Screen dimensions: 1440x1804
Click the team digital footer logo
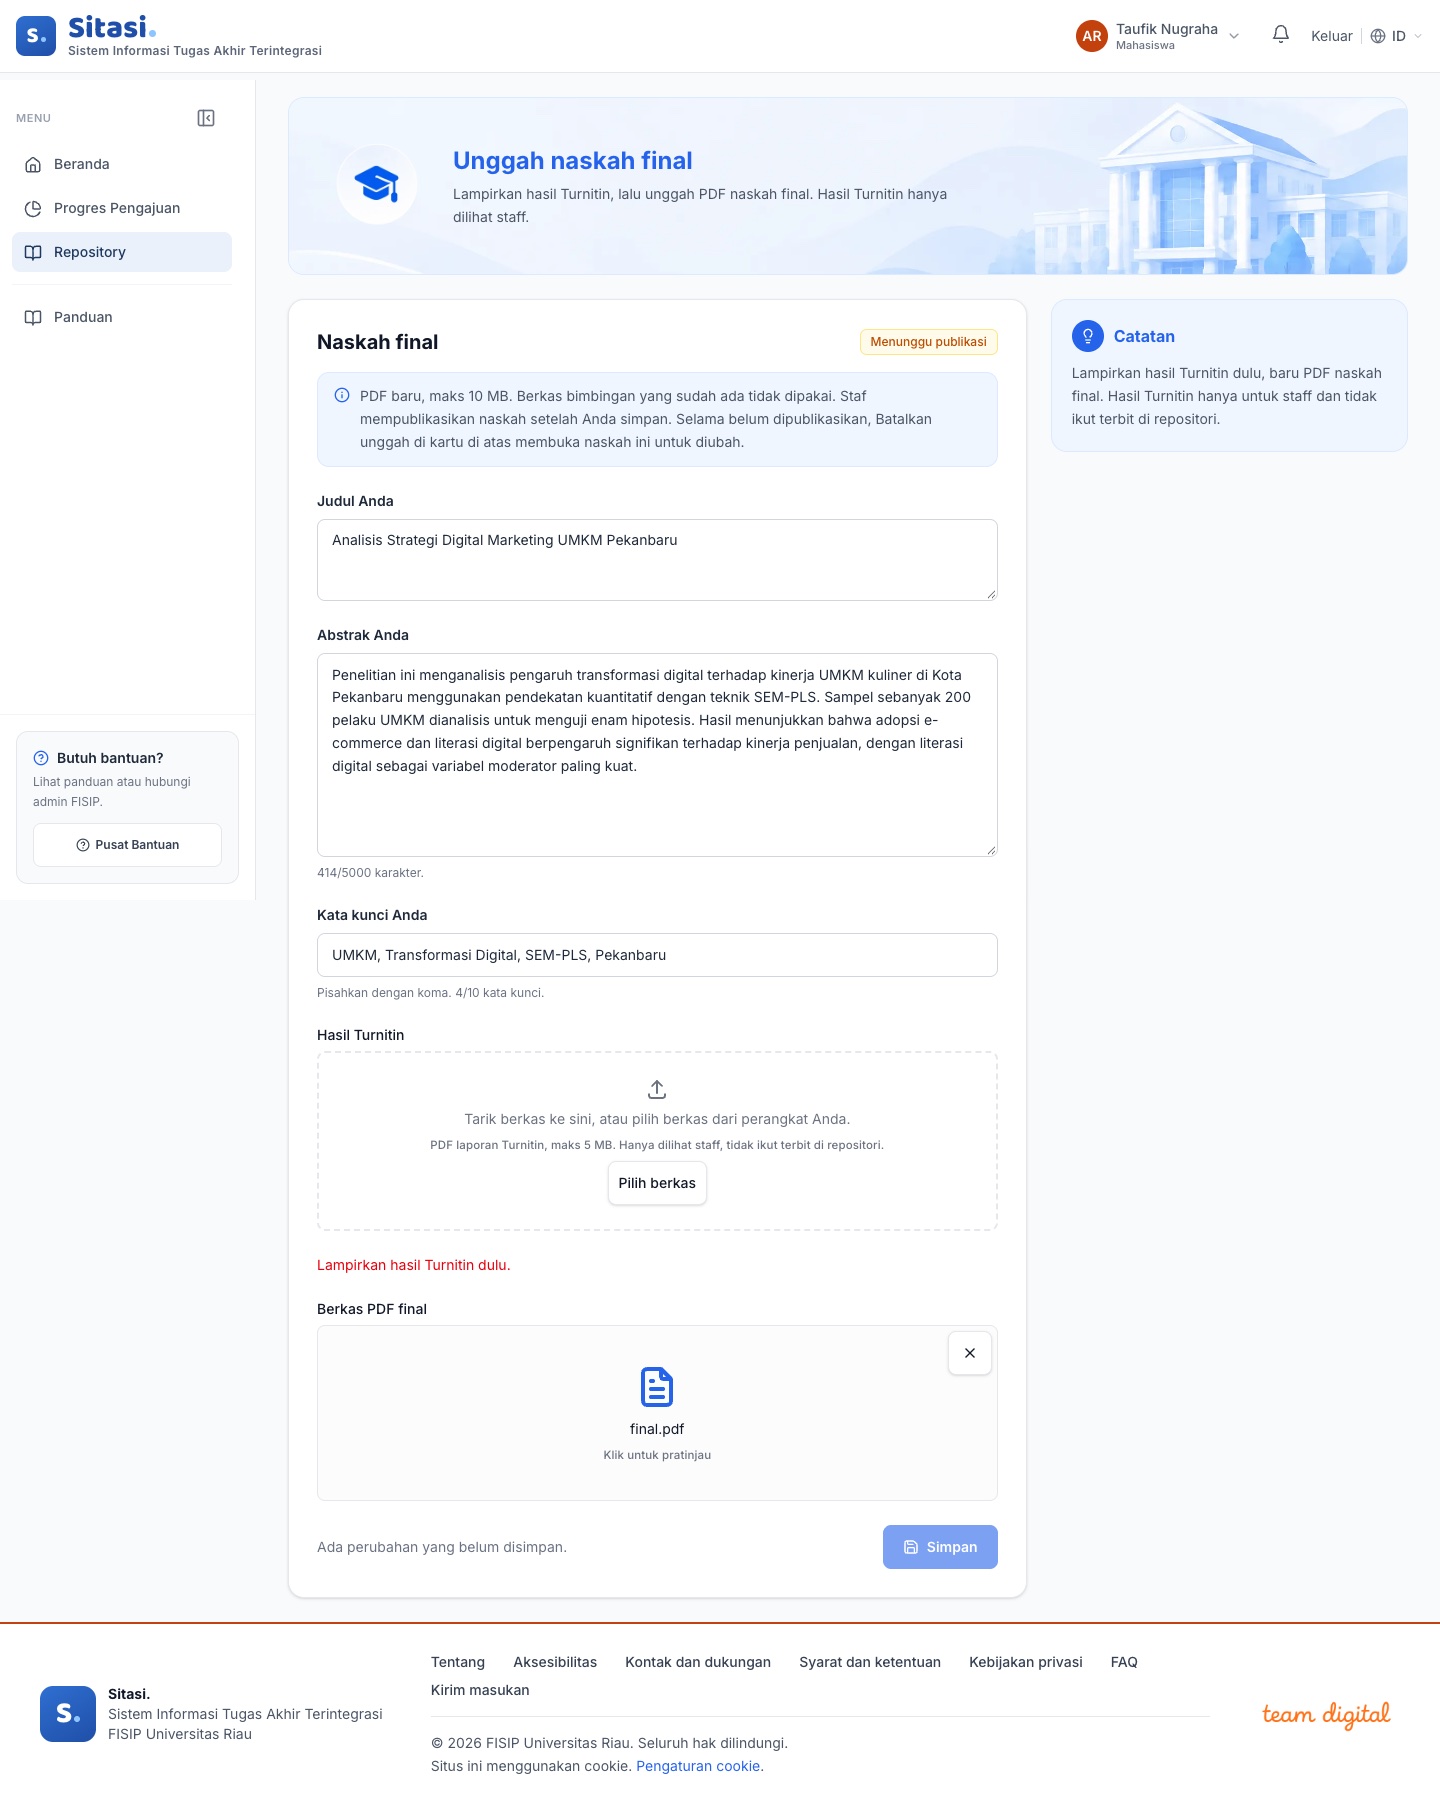pos(1326,1714)
